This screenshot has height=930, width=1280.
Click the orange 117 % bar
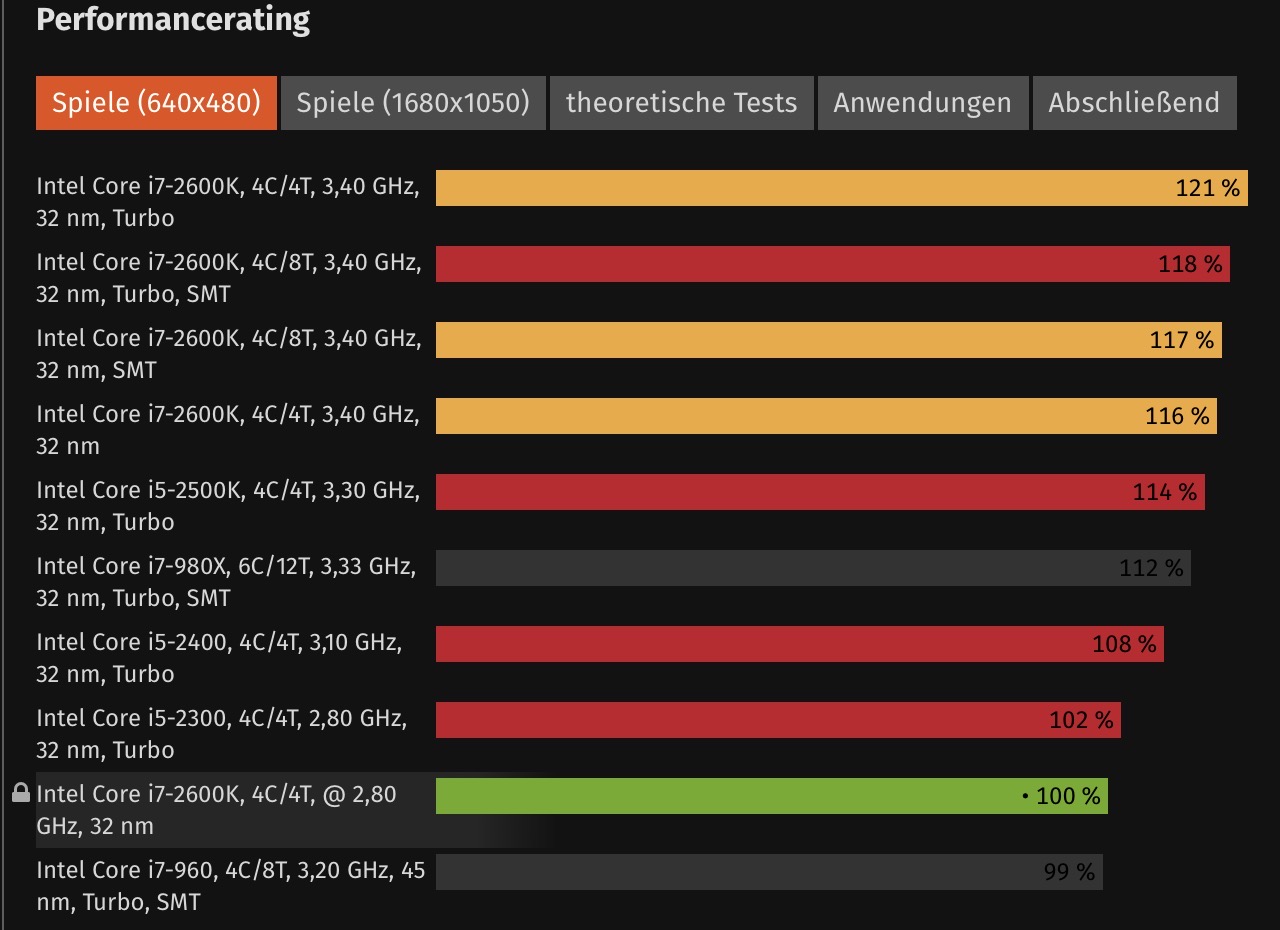[829, 340]
